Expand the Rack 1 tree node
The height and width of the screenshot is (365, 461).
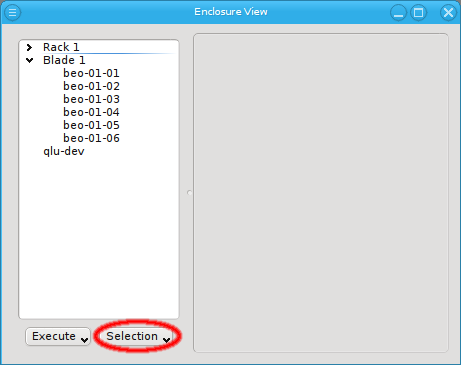pos(29,47)
